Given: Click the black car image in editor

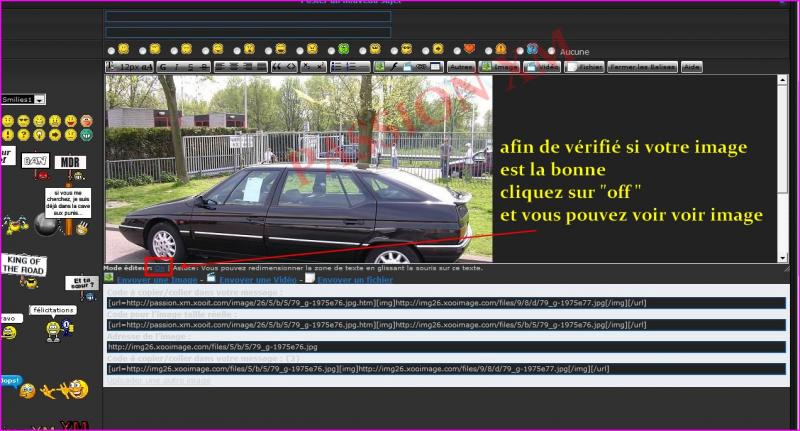Looking at the screenshot, I should 299,169.
